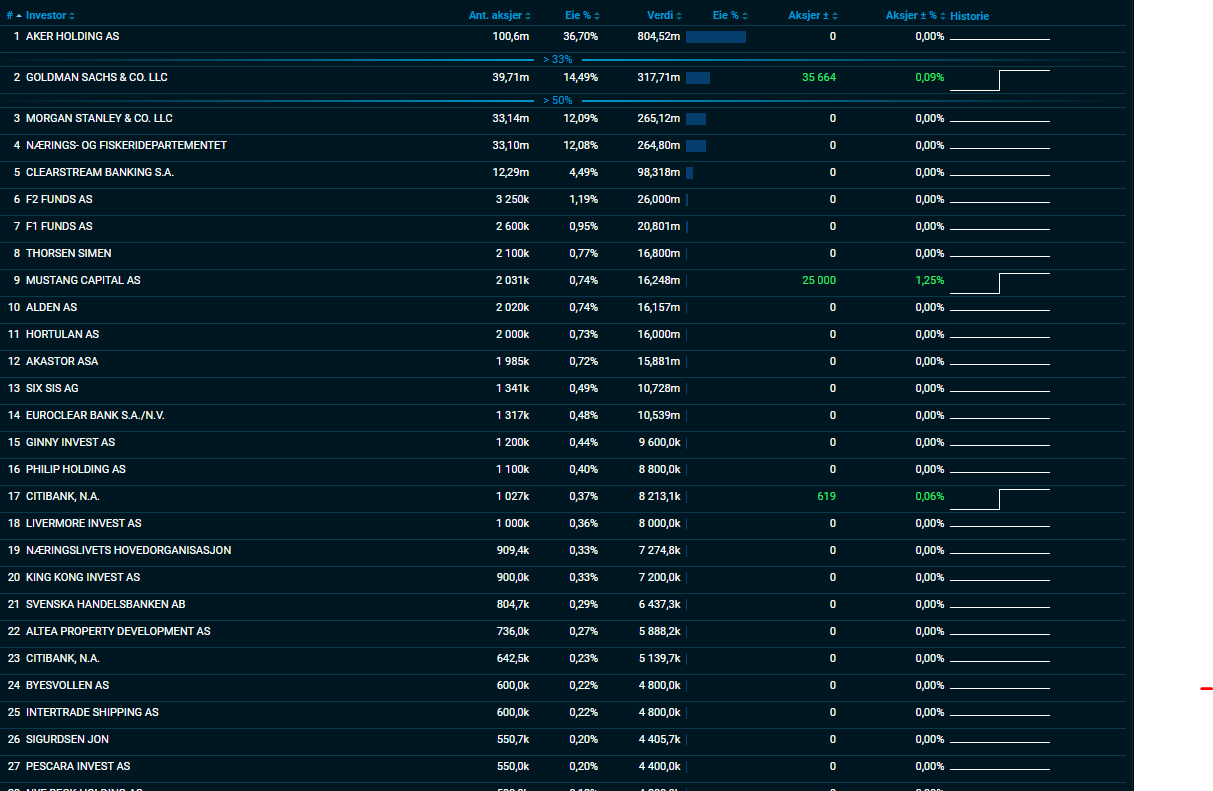This screenshot has height=791, width=1213.
Task: Click the 804,52m Verdi value
Action: pos(659,36)
